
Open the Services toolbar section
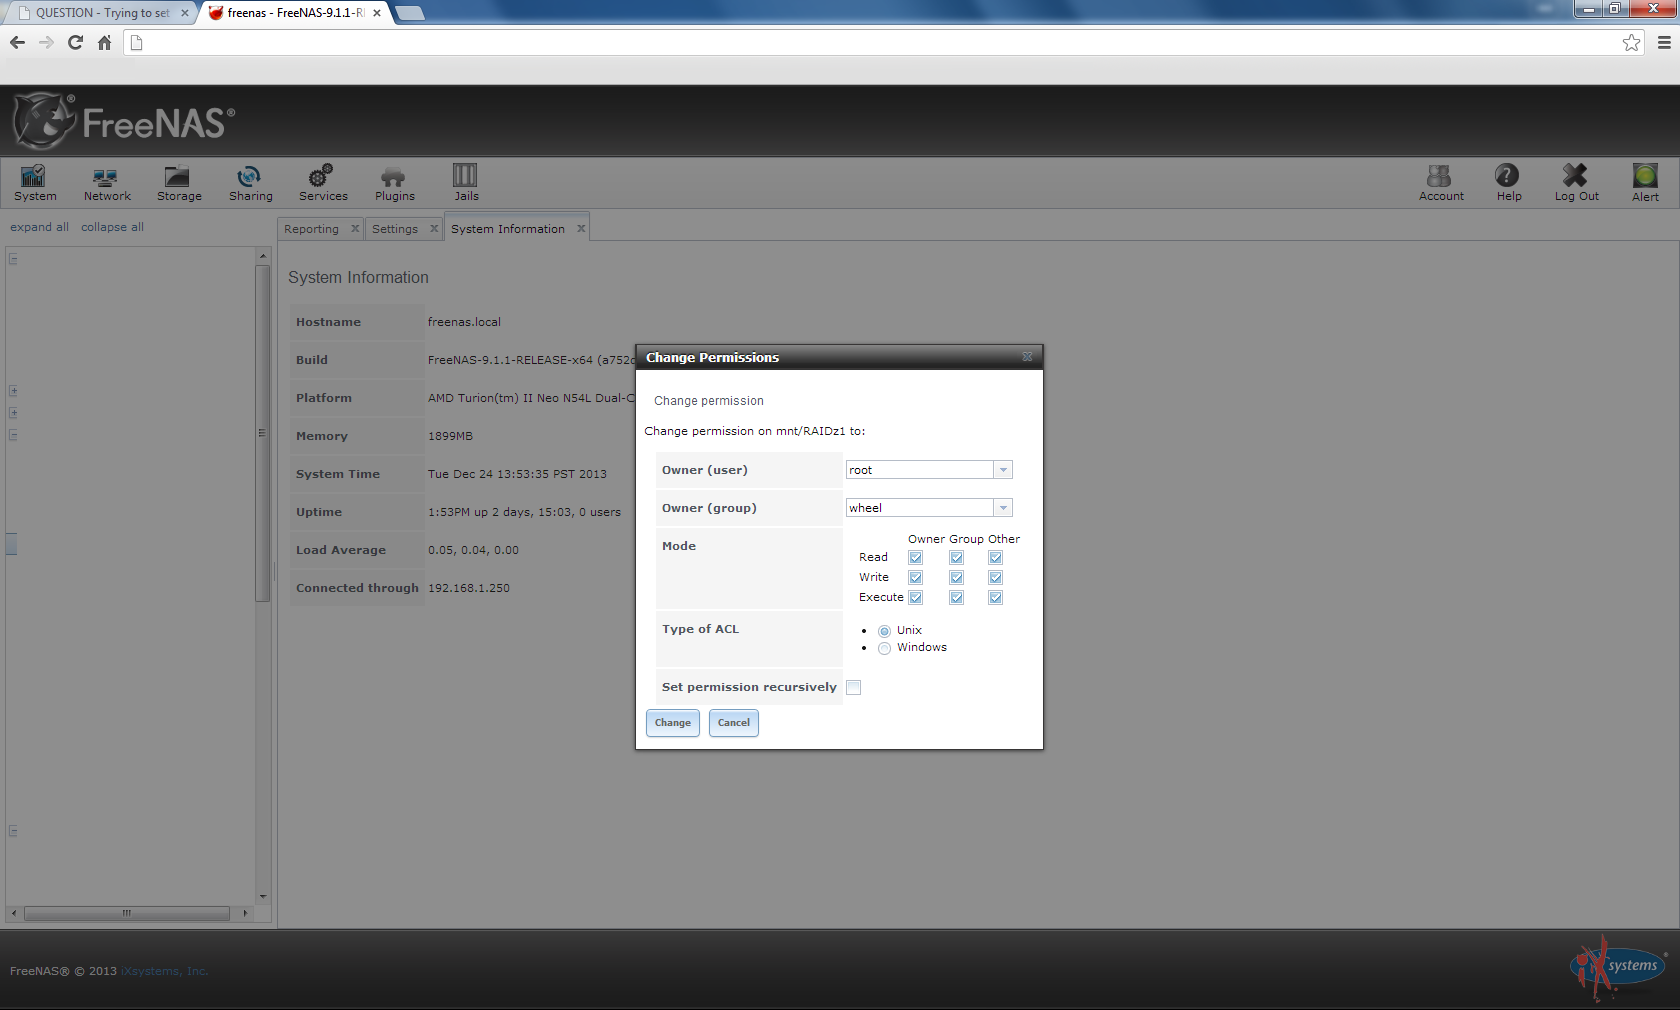click(323, 183)
